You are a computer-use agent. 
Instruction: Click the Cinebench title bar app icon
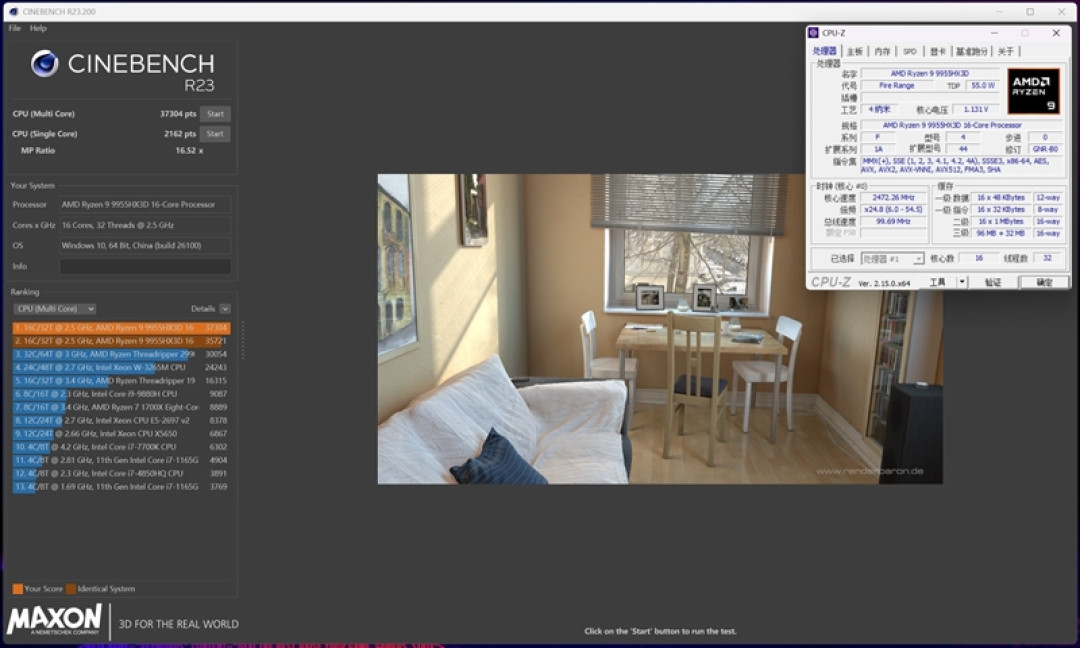[x=14, y=12]
